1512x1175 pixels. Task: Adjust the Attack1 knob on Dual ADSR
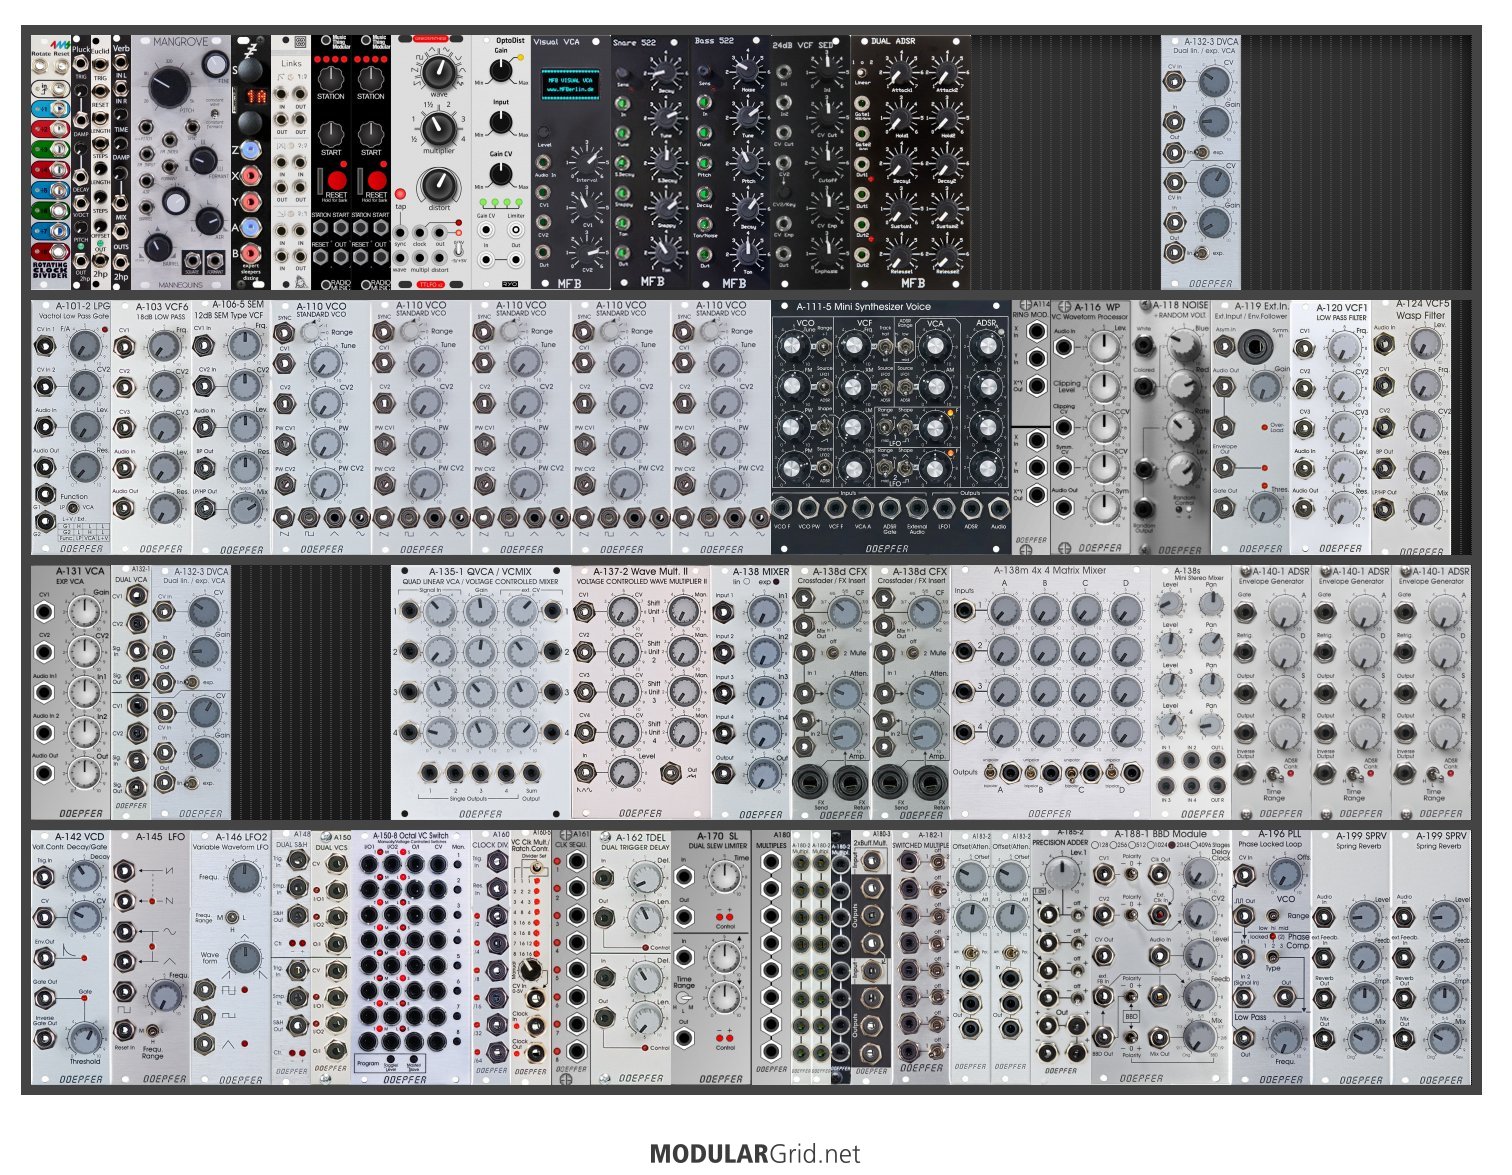(x=902, y=70)
